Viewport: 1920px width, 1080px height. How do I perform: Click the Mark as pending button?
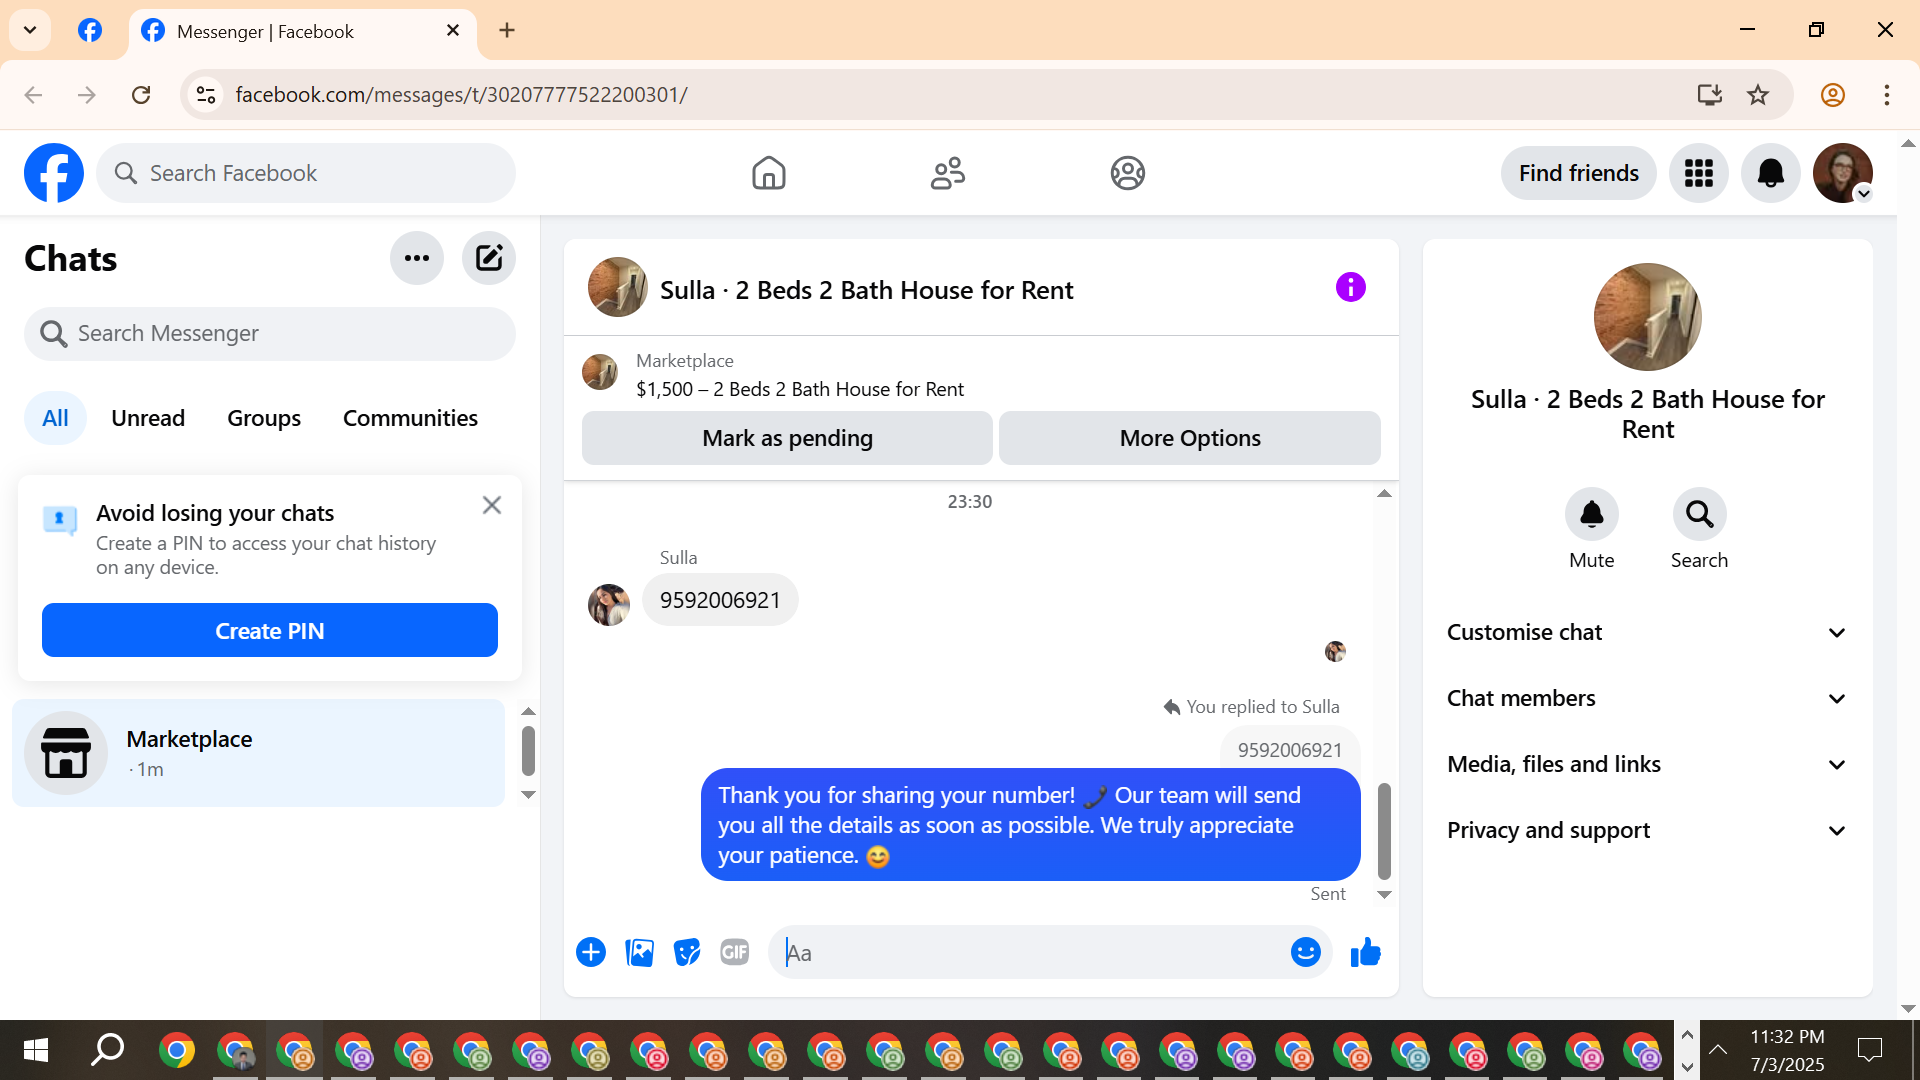coord(787,438)
